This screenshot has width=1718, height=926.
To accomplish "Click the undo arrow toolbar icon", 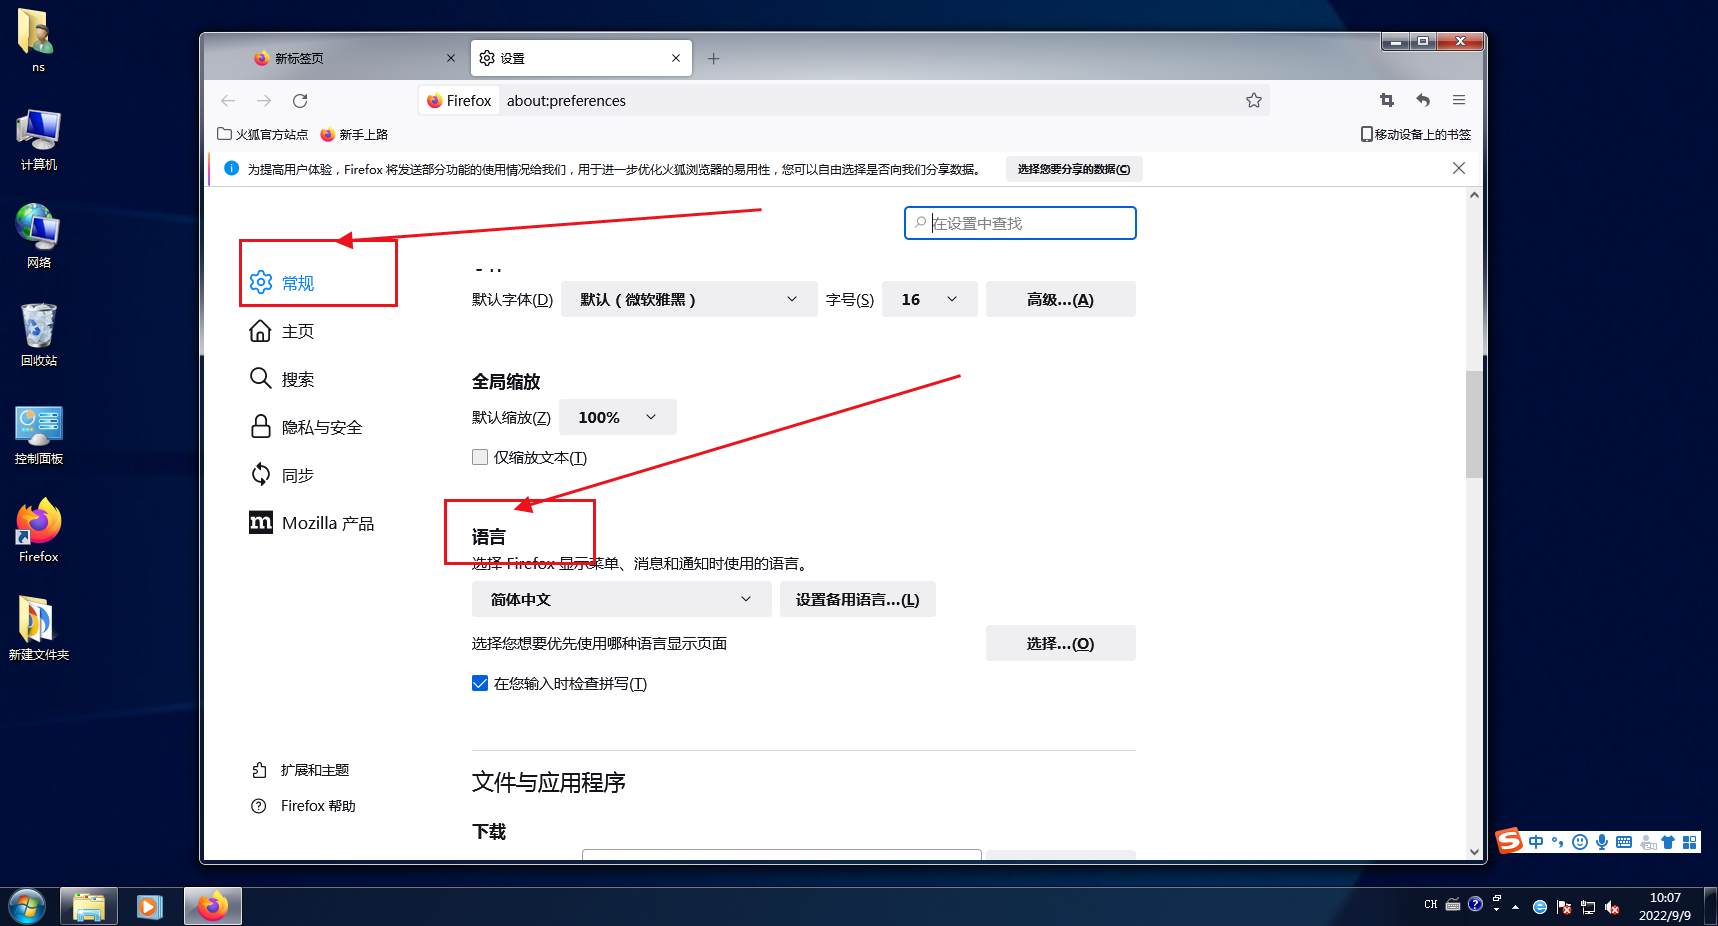I will pyautogui.click(x=1423, y=100).
